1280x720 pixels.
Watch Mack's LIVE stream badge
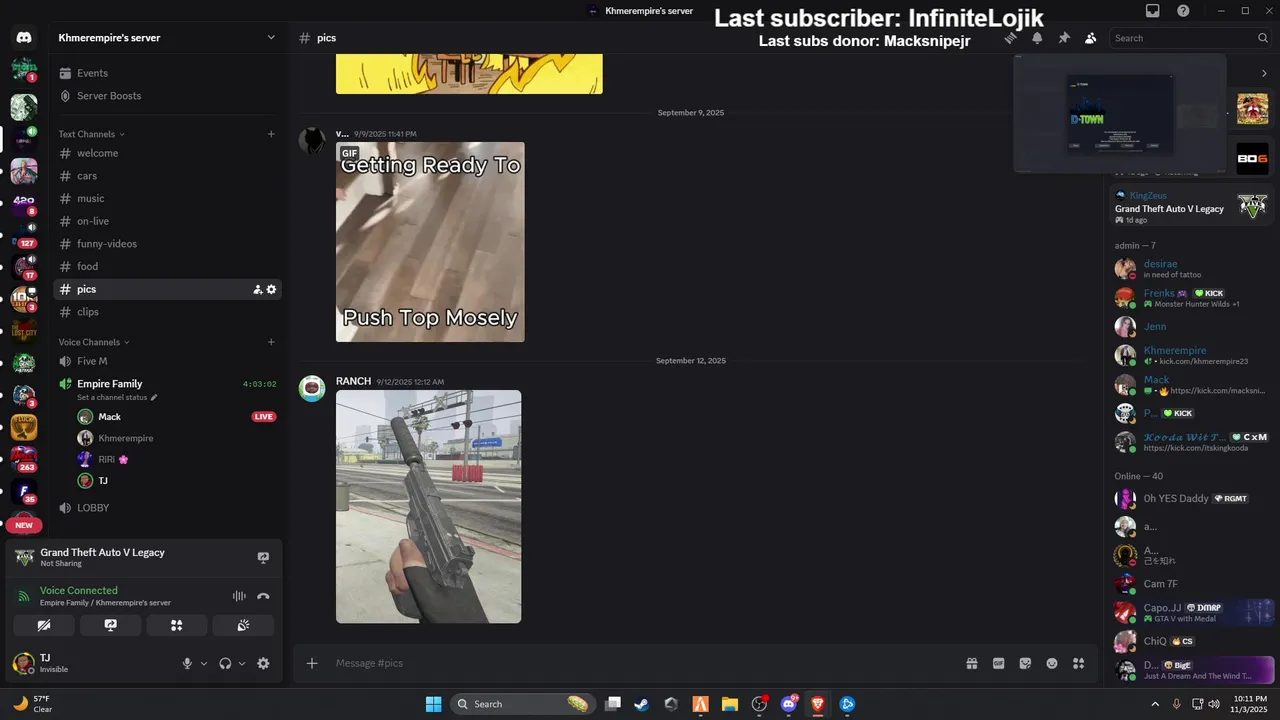coord(264,417)
